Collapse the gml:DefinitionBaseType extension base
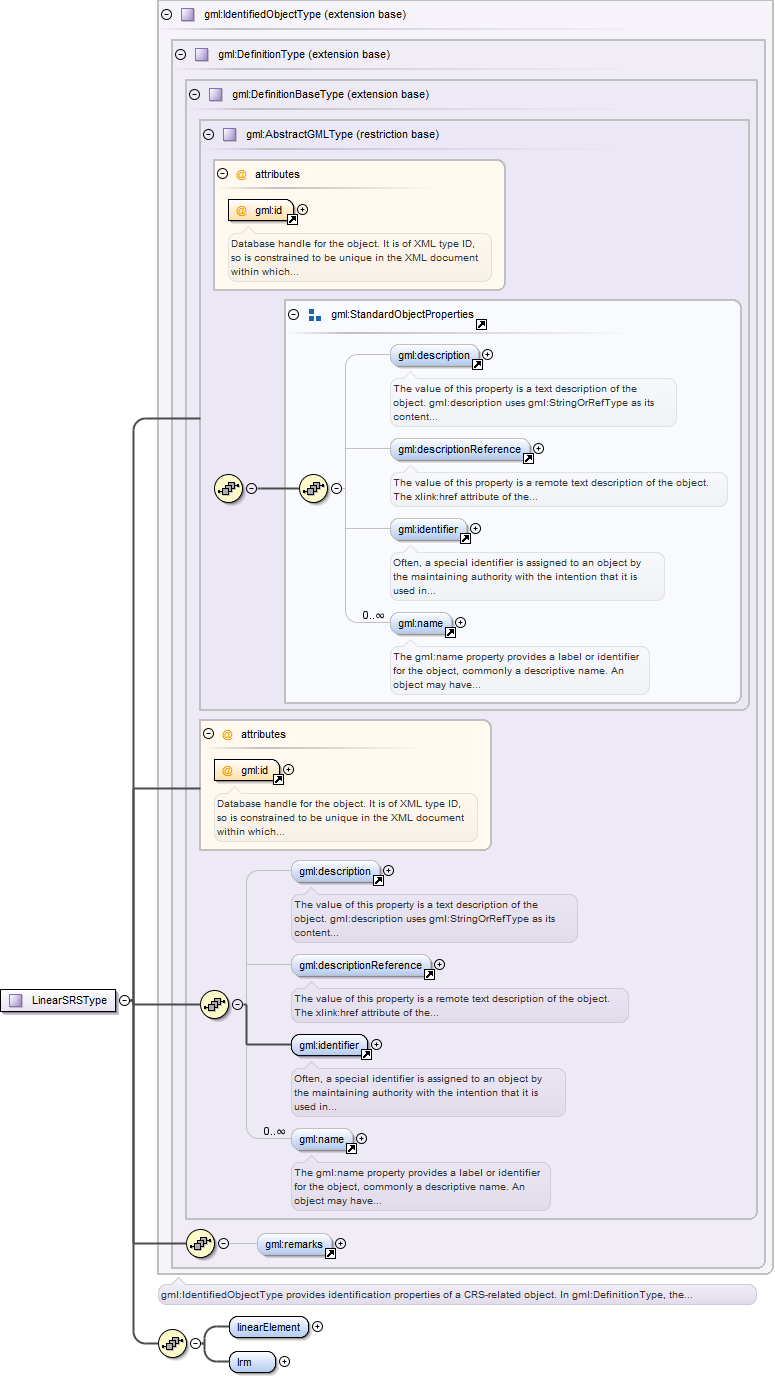775x1378 pixels. coord(194,95)
